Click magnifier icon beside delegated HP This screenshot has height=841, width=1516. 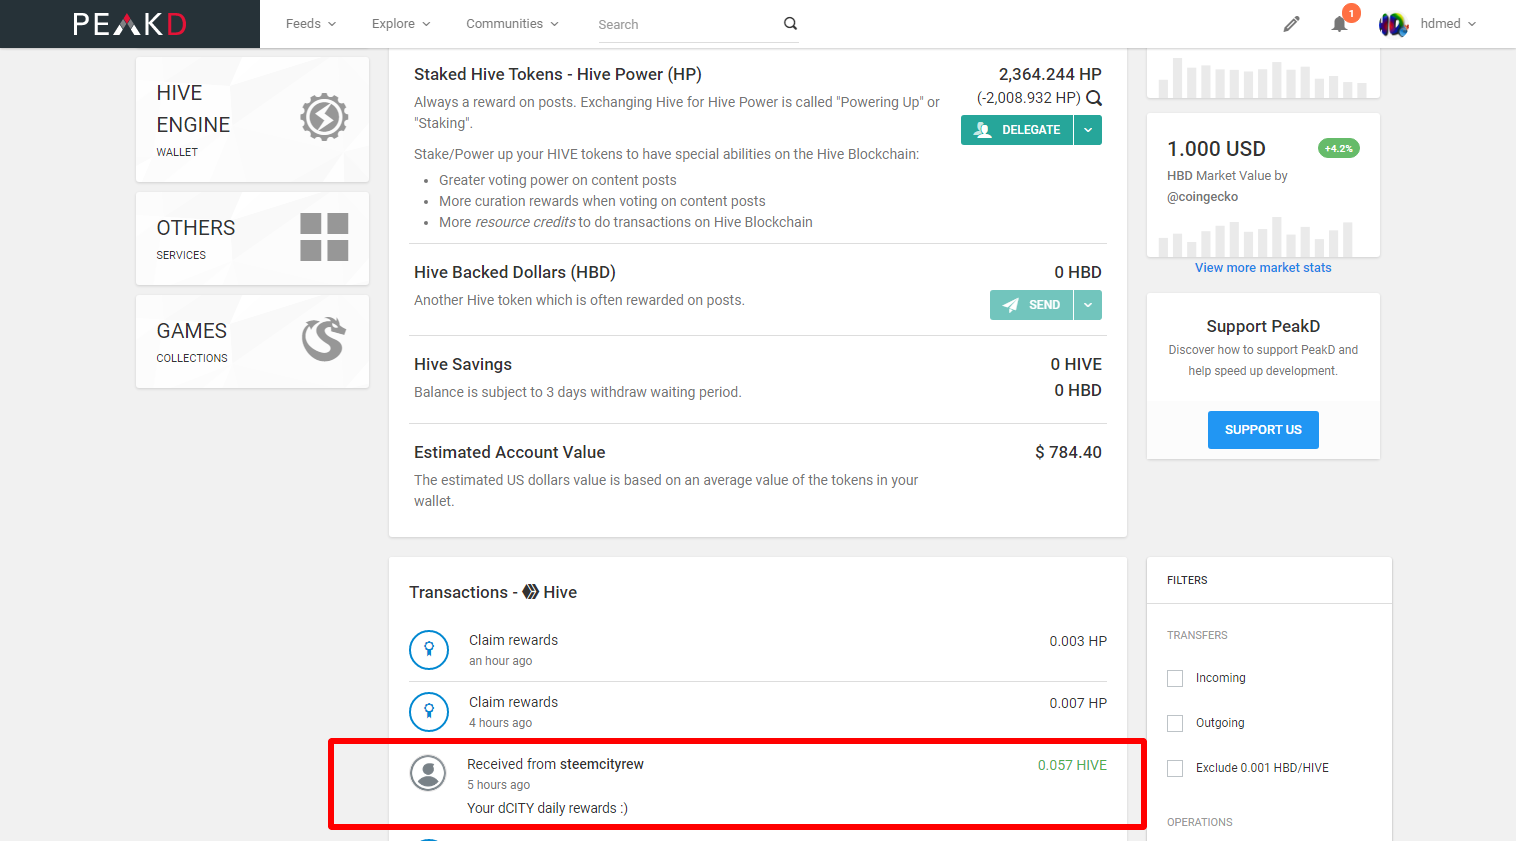pyautogui.click(x=1094, y=98)
